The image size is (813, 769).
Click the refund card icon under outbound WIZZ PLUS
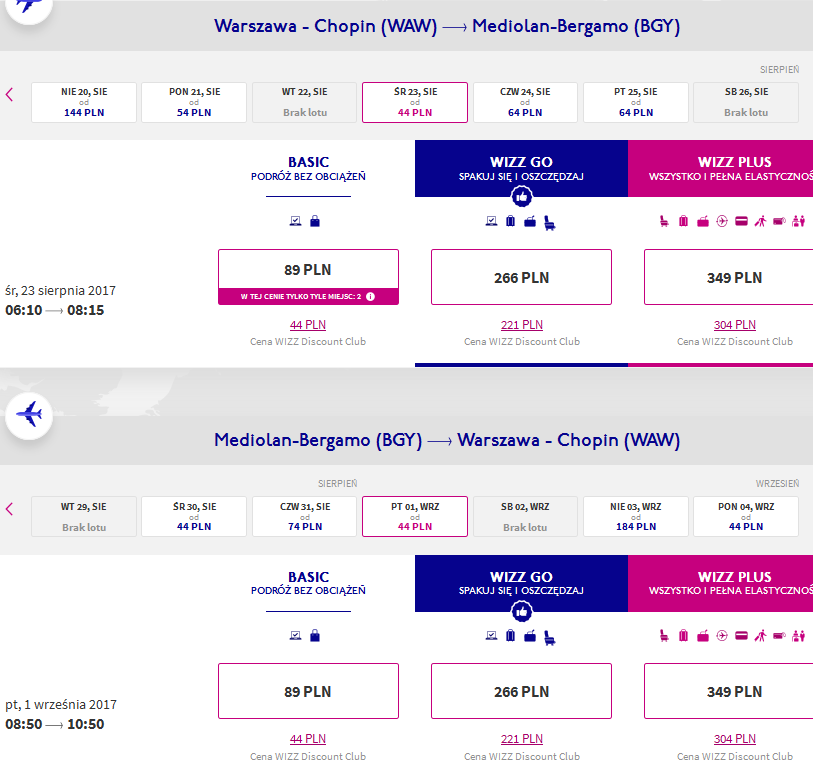(x=741, y=221)
